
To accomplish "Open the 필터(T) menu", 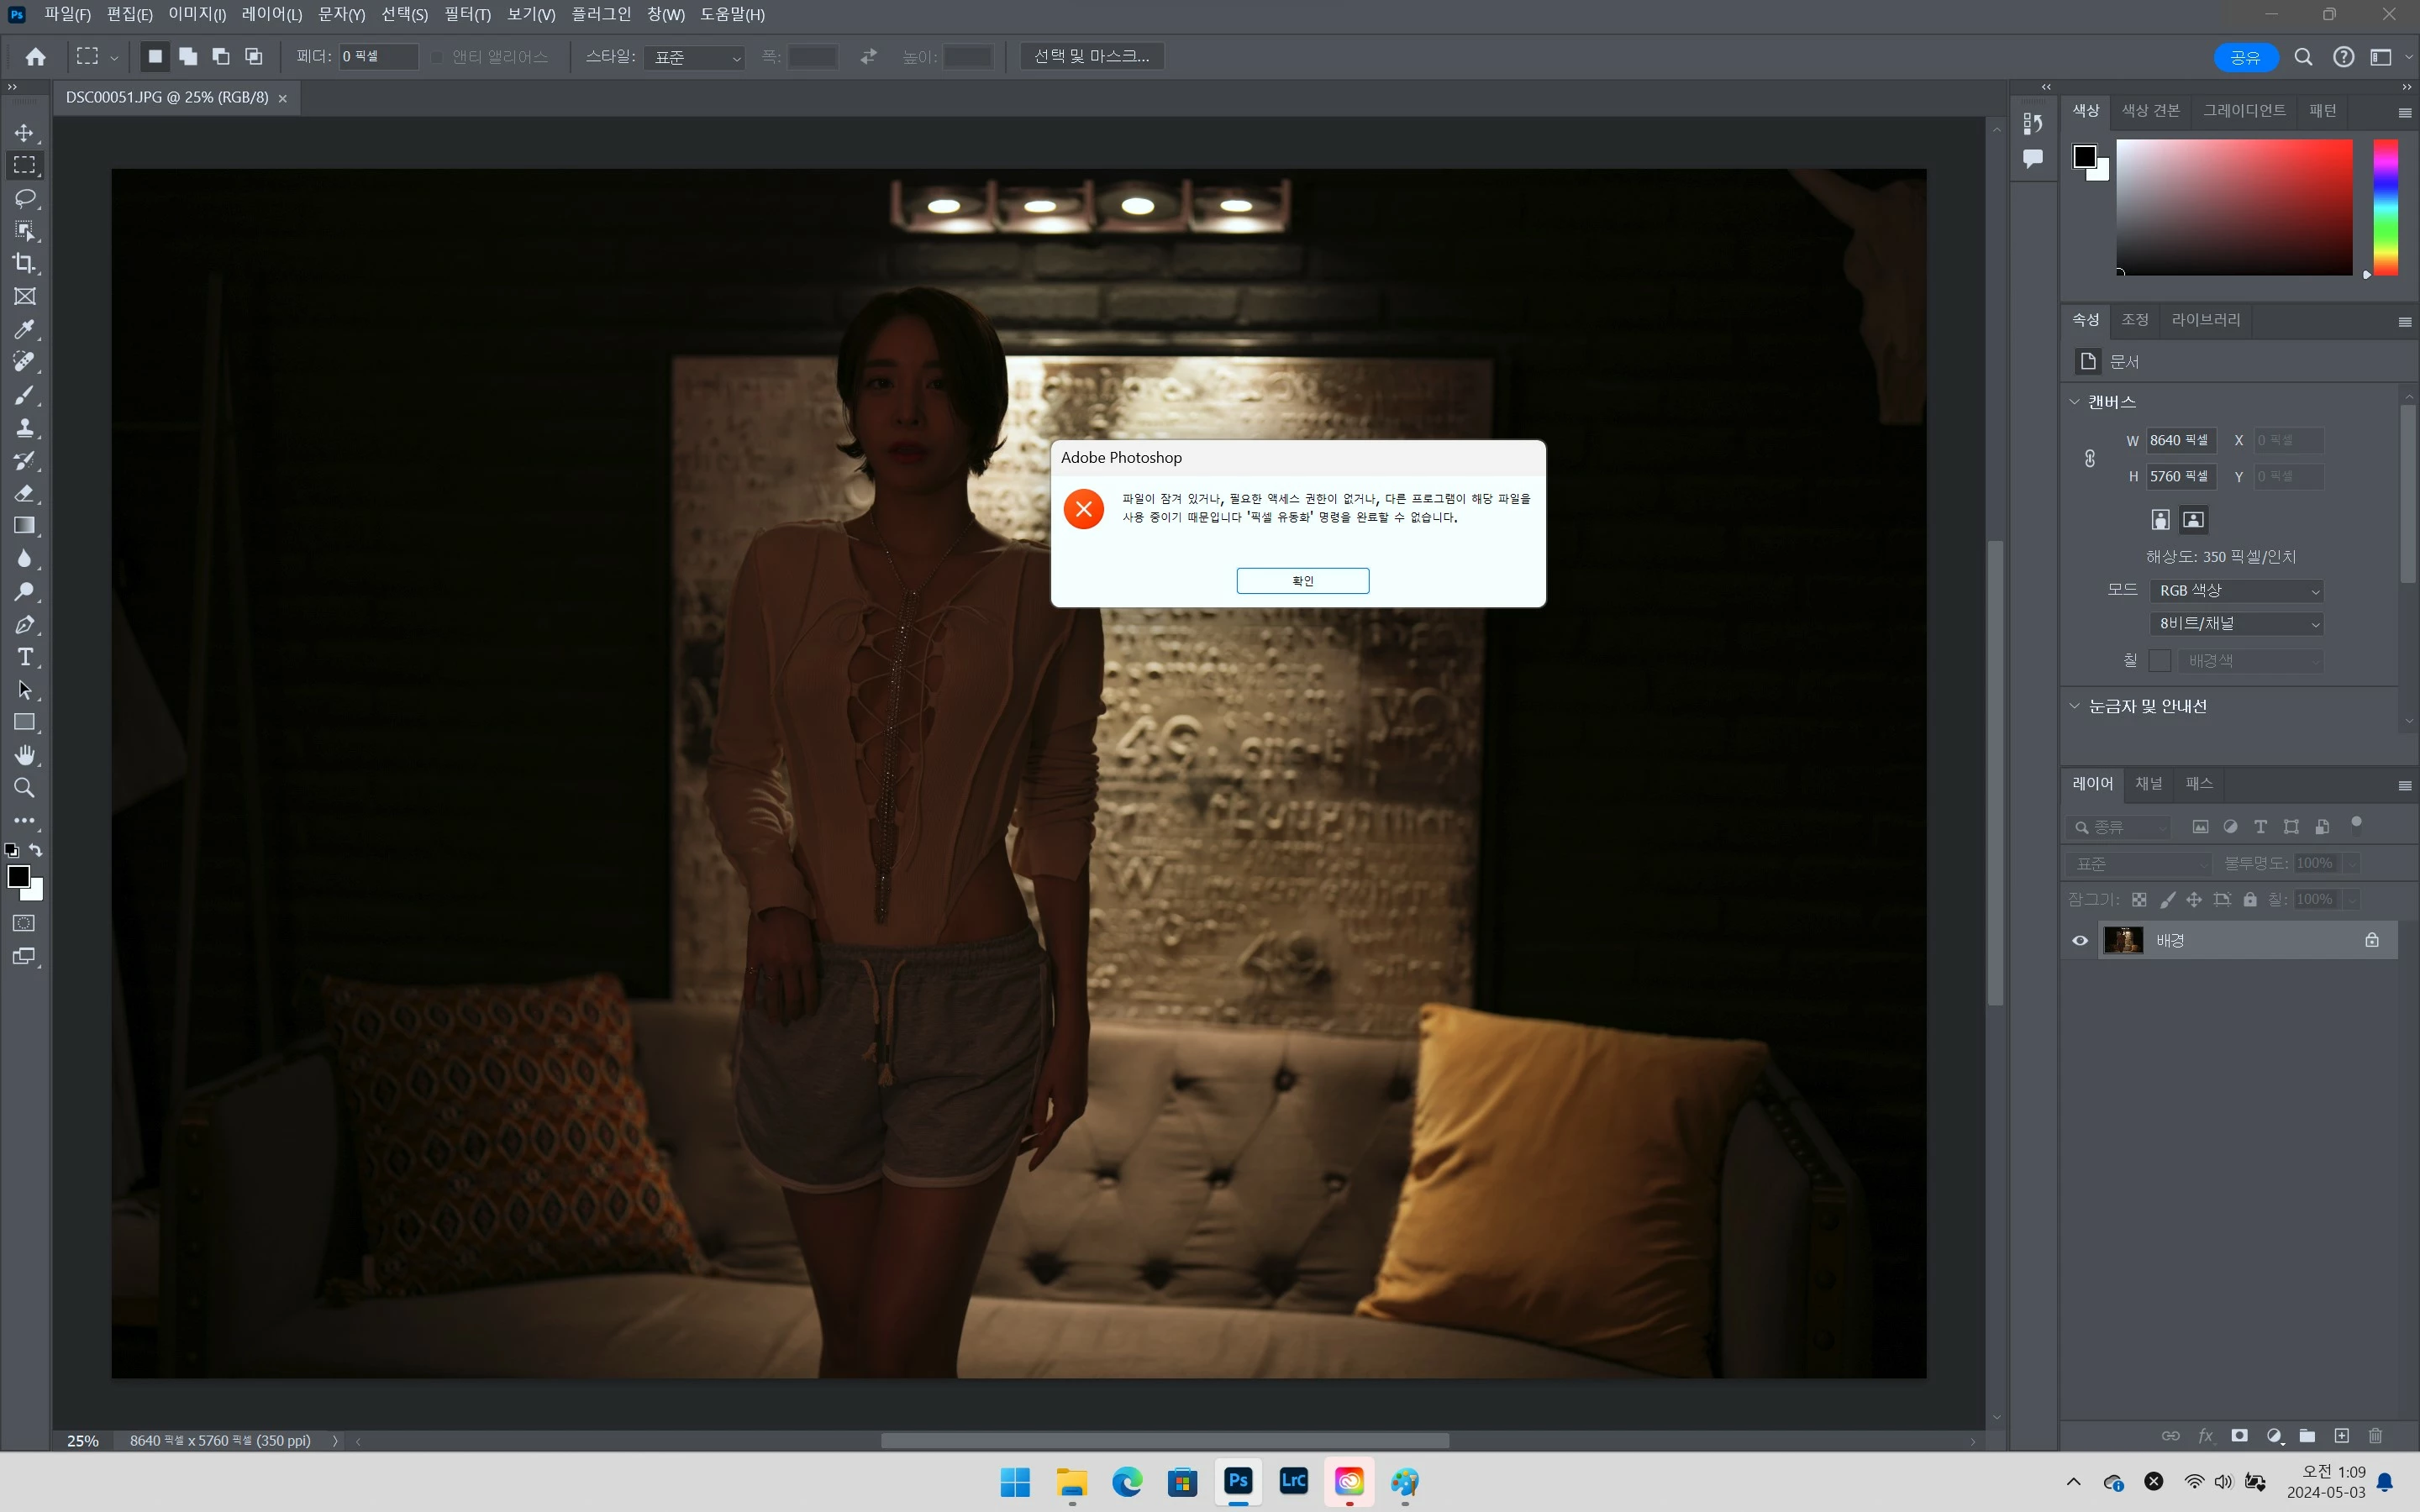I will (x=467, y=14).
